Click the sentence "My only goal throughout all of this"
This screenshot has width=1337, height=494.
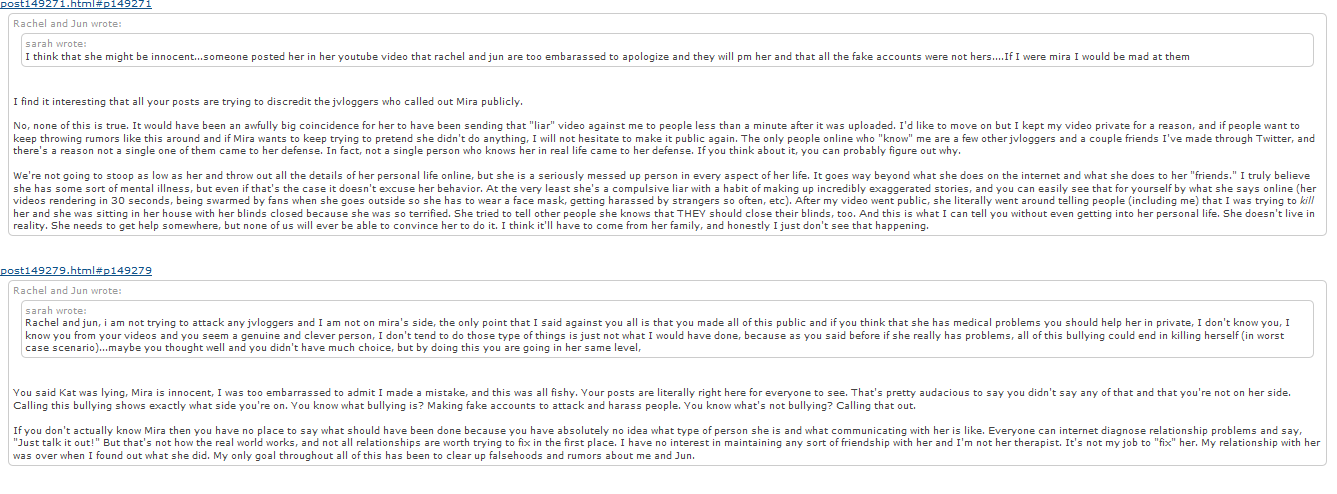pos(350,455)
